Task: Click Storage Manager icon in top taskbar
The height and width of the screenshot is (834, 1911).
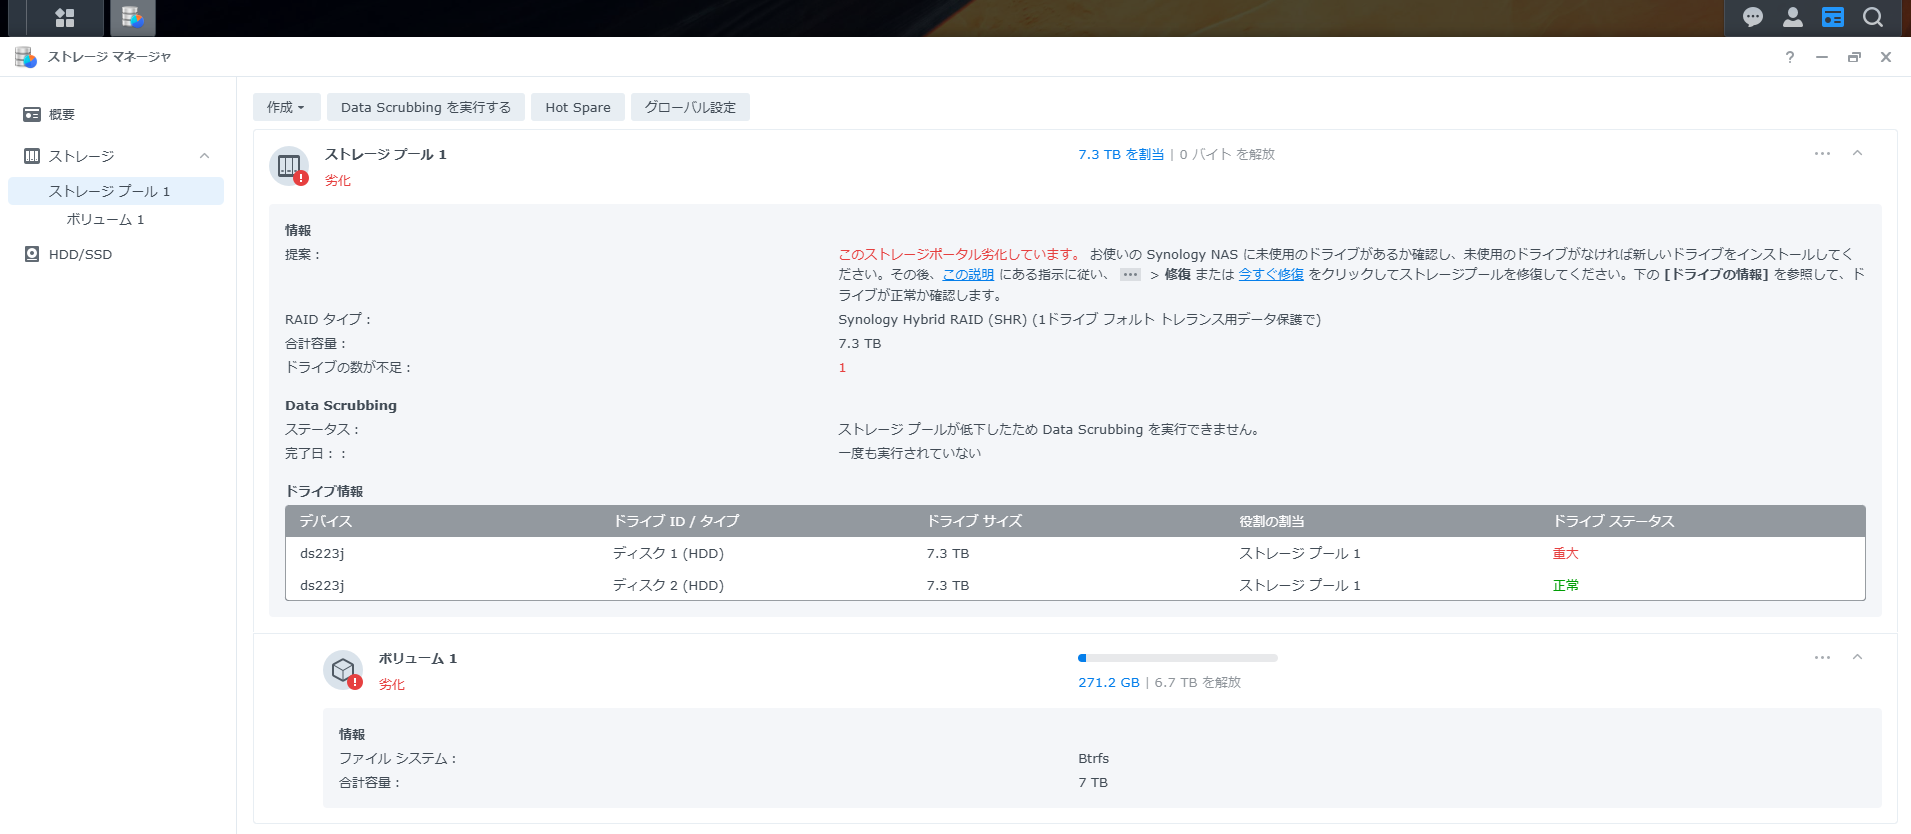Action: (132, 17)
